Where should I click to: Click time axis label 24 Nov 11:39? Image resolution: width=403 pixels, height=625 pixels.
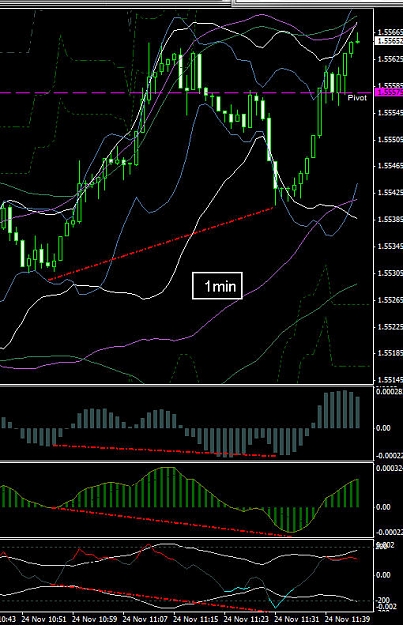point(348,619)
